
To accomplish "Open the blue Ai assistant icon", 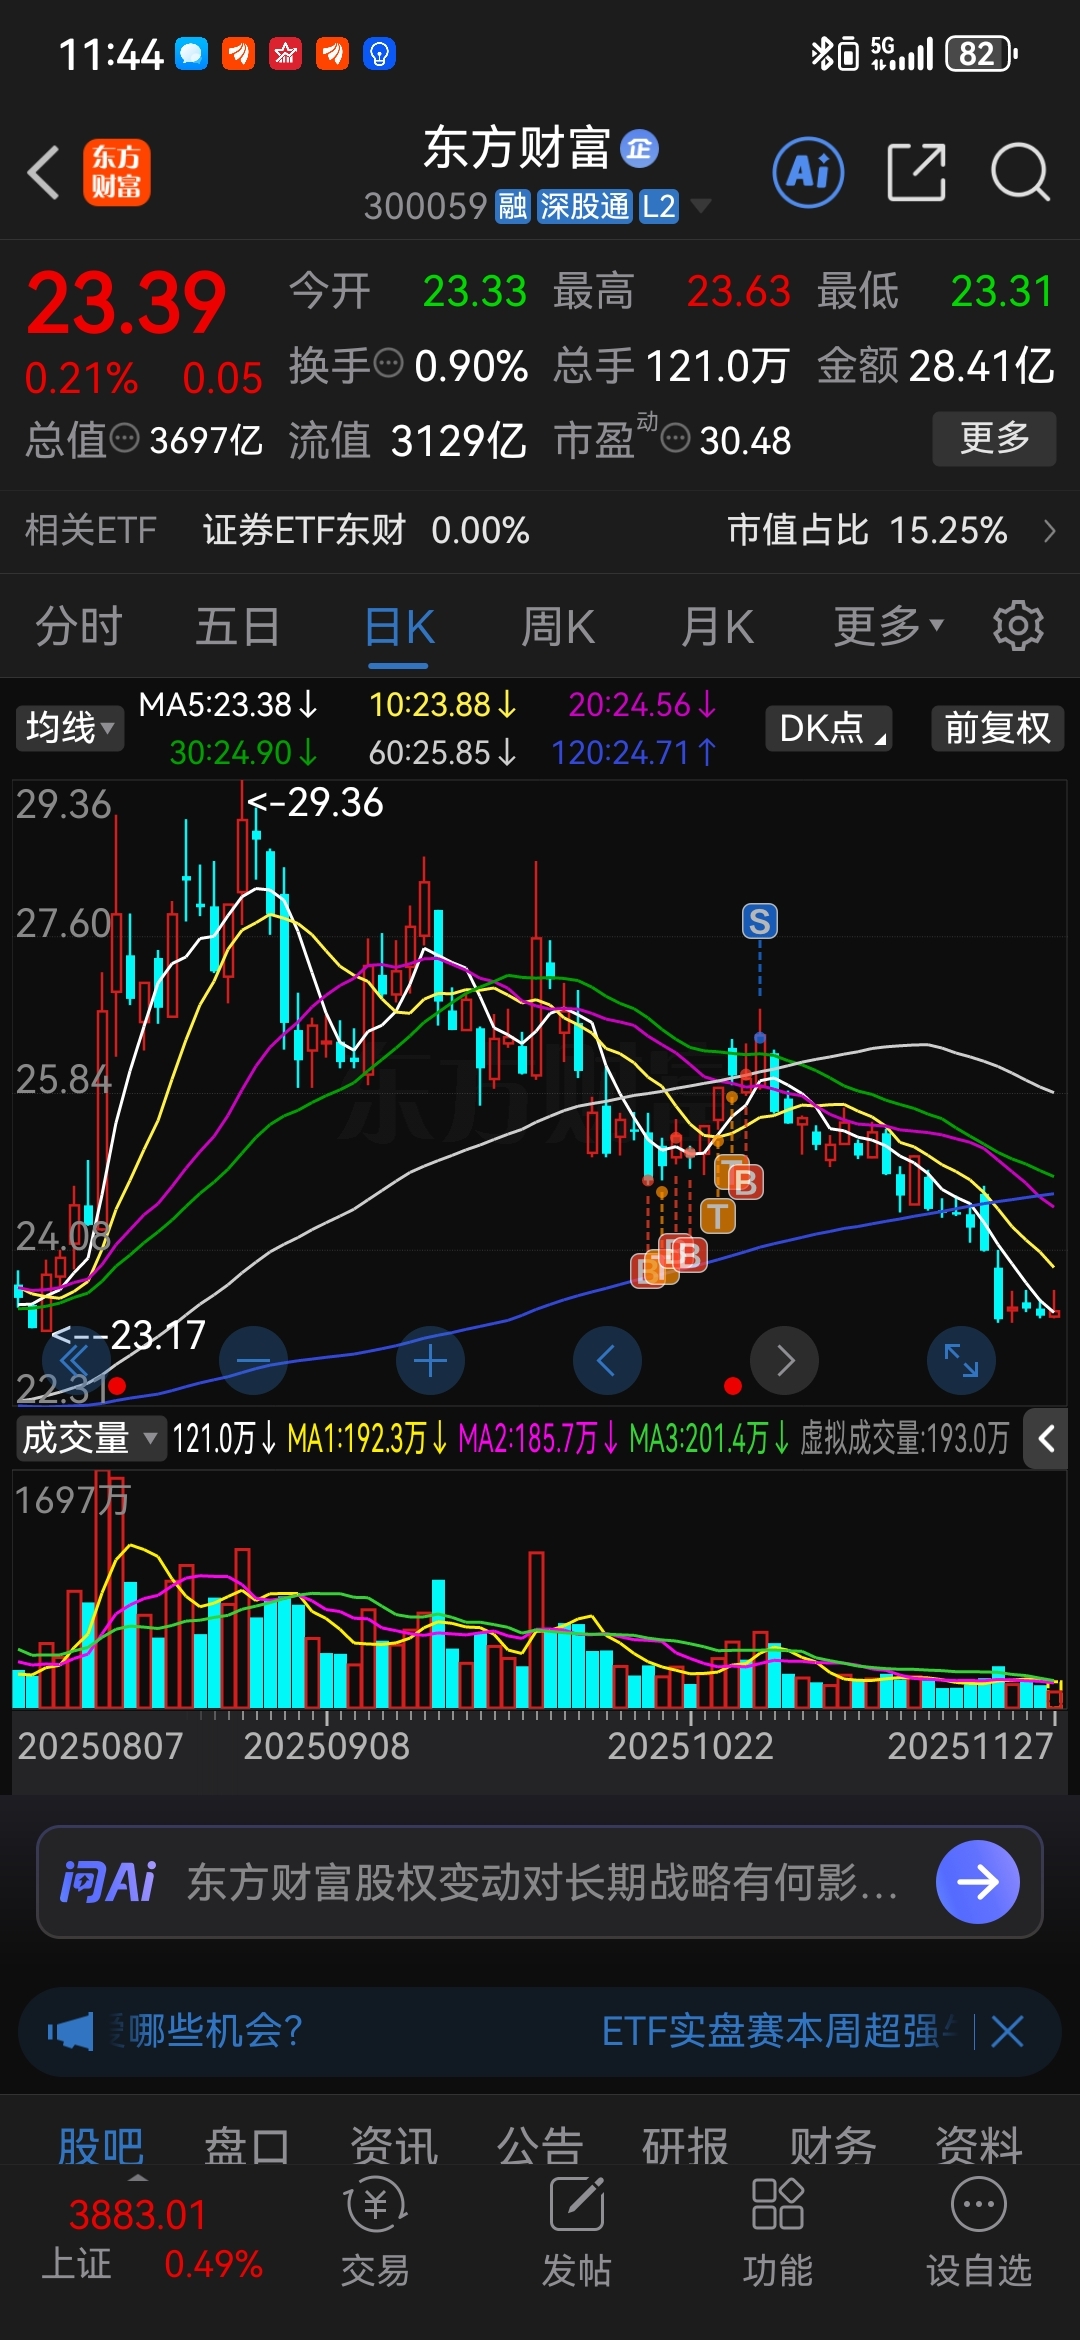I will pyautogui.click(x=808, y=172).
